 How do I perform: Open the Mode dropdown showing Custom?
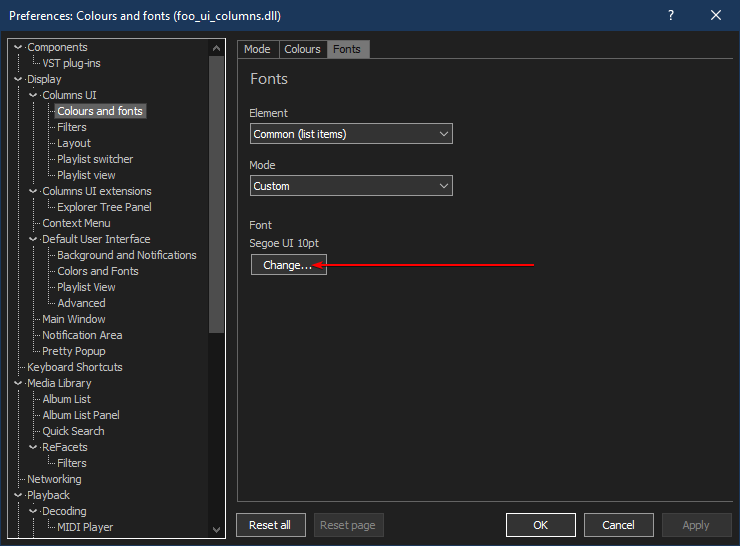point(351,186)
